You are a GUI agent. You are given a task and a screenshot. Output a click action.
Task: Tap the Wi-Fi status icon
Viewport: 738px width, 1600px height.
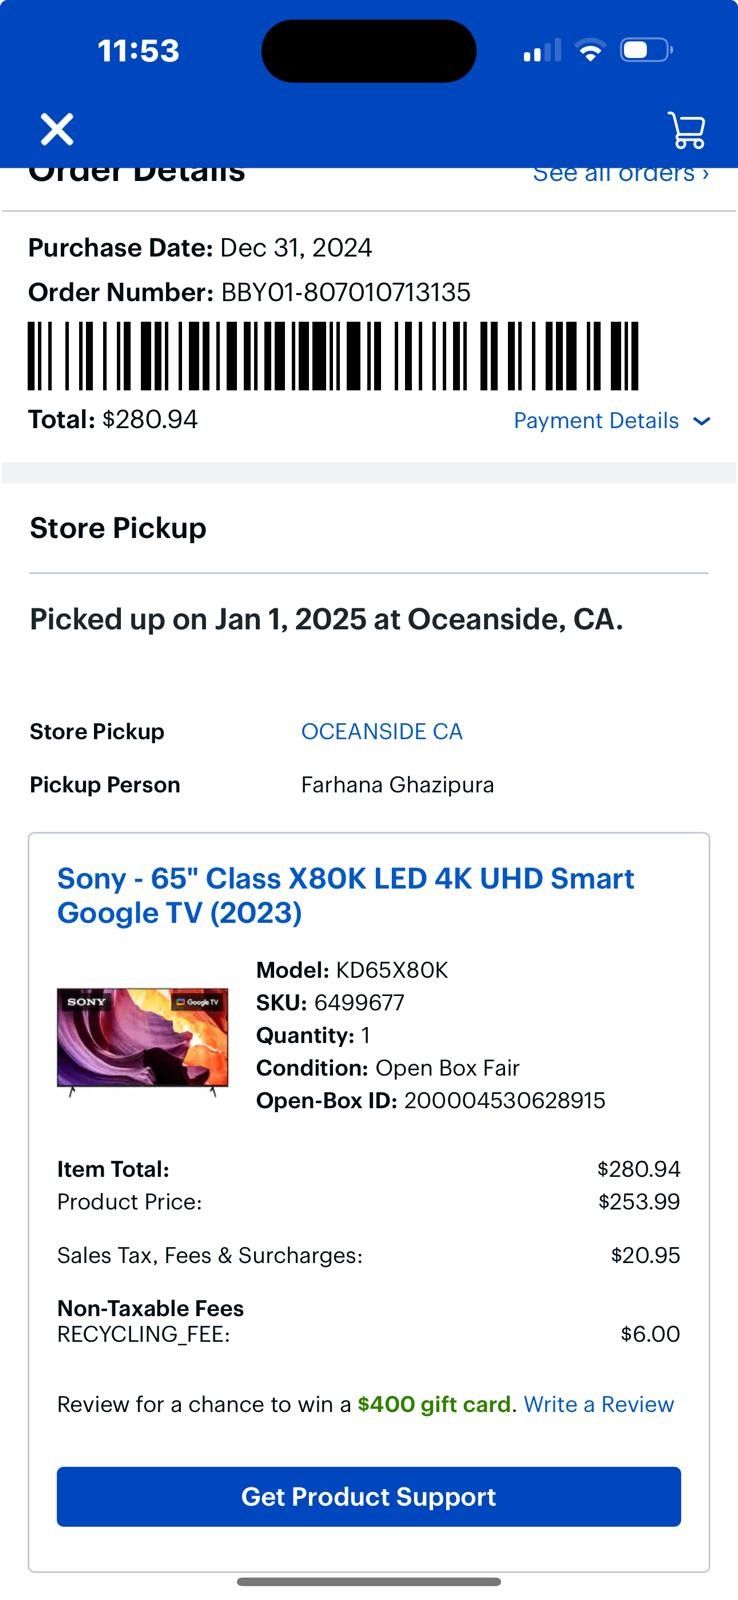click(x=591, y=51)
